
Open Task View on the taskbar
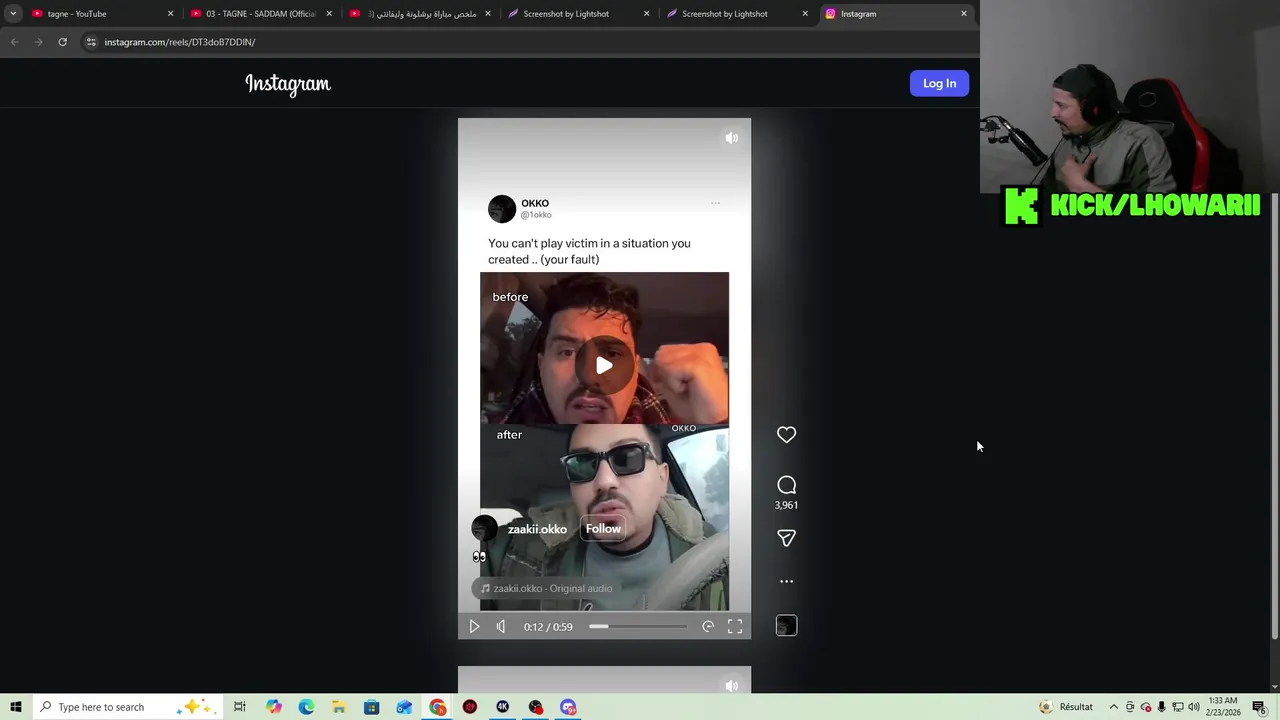(240, 707)
